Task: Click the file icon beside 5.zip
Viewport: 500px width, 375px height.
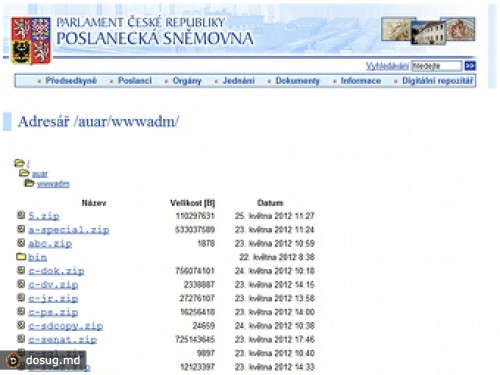Action: click(x=21, y=215)
